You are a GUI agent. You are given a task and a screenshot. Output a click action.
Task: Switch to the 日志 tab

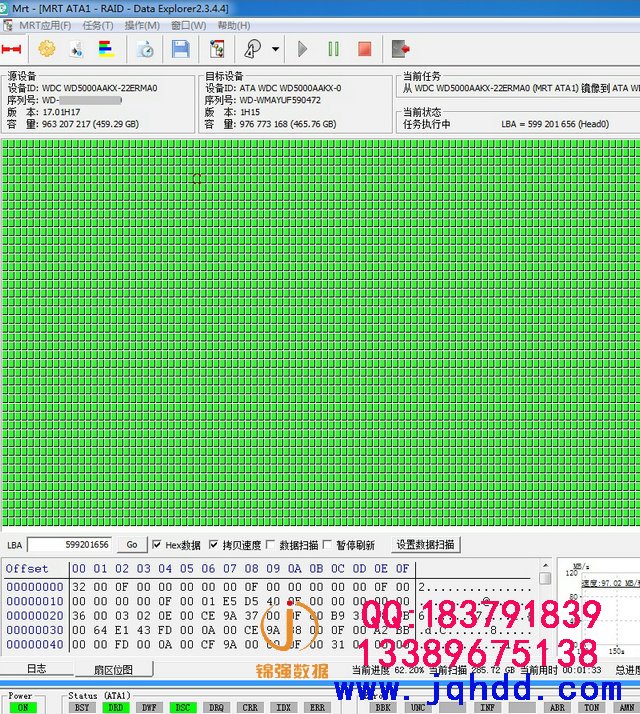pos(36,668)
